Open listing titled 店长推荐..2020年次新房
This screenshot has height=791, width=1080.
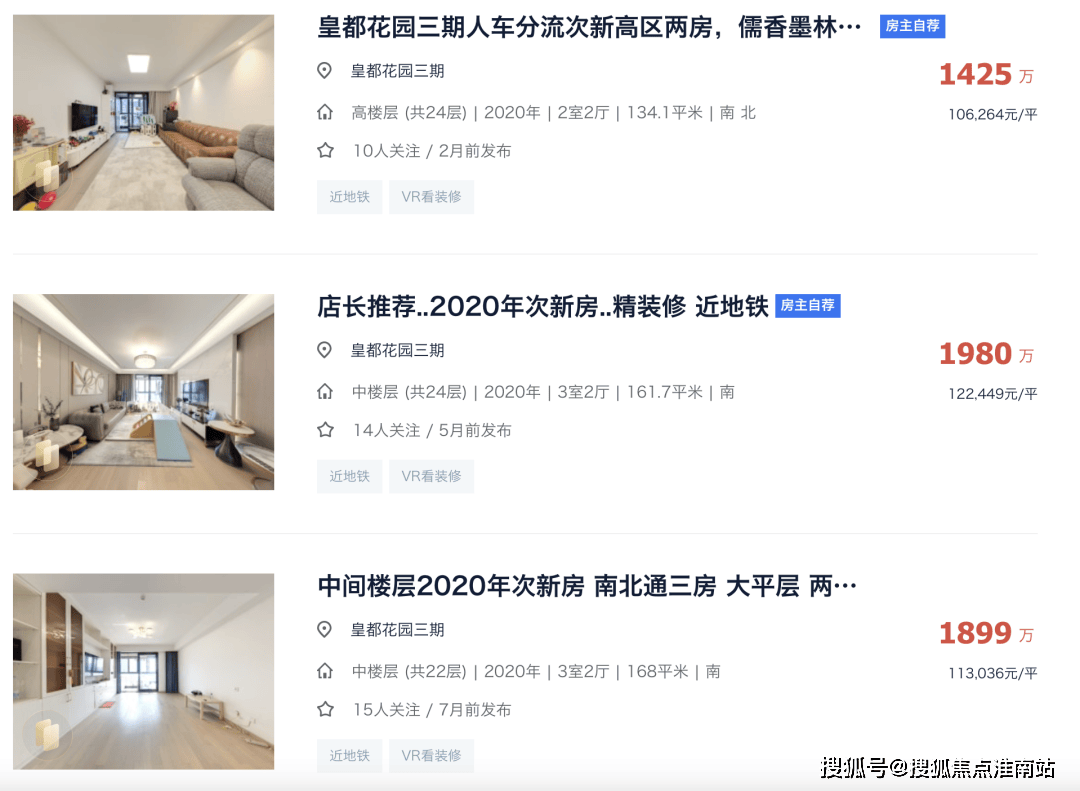pos(543,307)
